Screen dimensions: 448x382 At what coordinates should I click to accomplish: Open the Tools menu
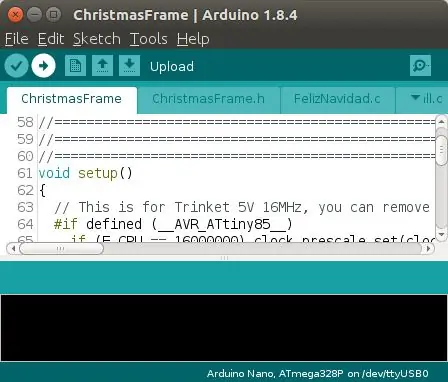148,39
